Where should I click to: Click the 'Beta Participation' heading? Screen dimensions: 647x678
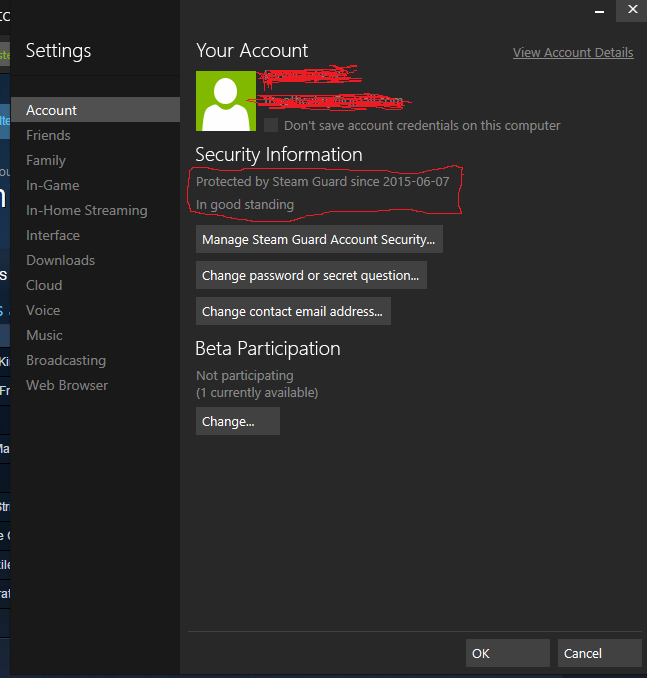[x=268, y=349]
